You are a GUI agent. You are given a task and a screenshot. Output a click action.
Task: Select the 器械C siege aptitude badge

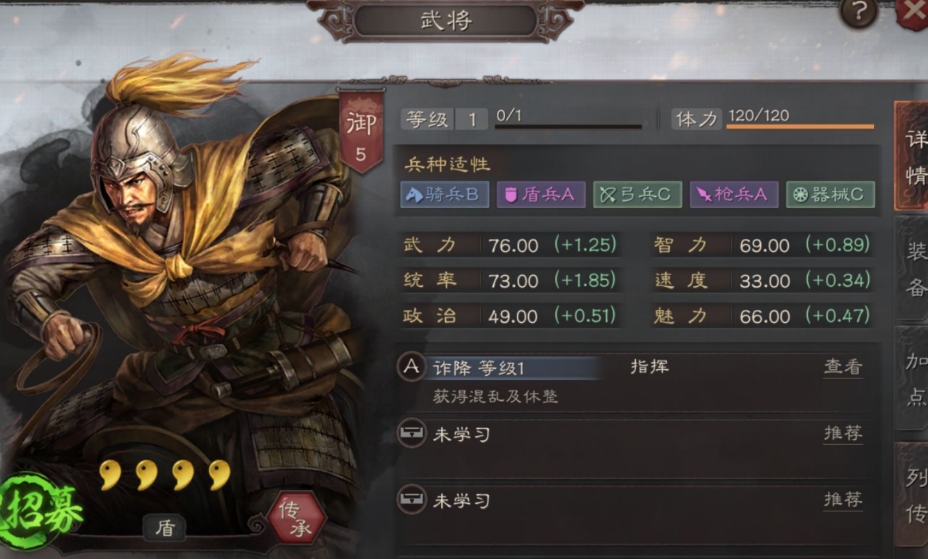tap(830, 195)
